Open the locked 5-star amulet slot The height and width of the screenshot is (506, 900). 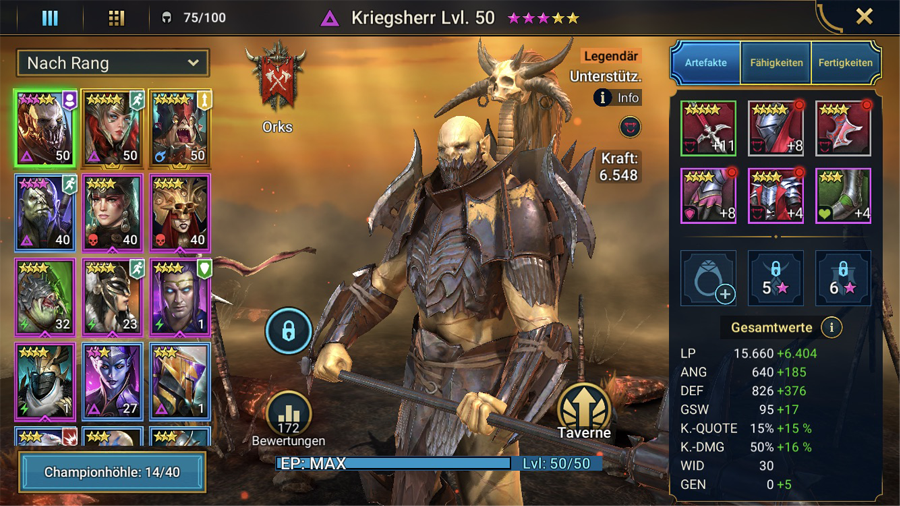[x=775, y=278]
